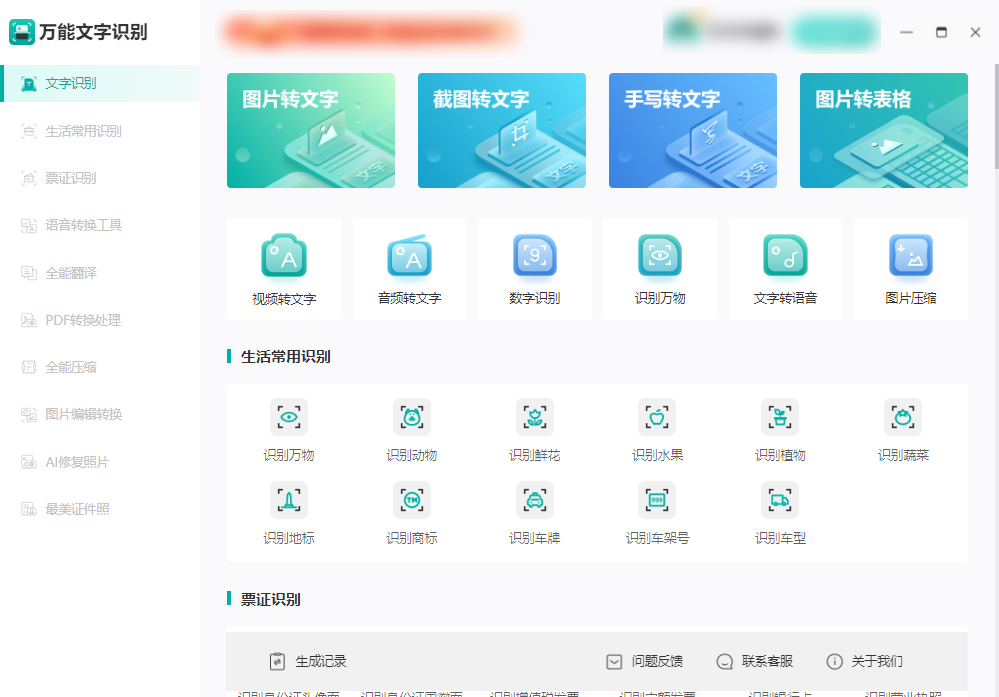Open the 图片转文字 banner
The image size is (999, 697).
tap(310, 130)
